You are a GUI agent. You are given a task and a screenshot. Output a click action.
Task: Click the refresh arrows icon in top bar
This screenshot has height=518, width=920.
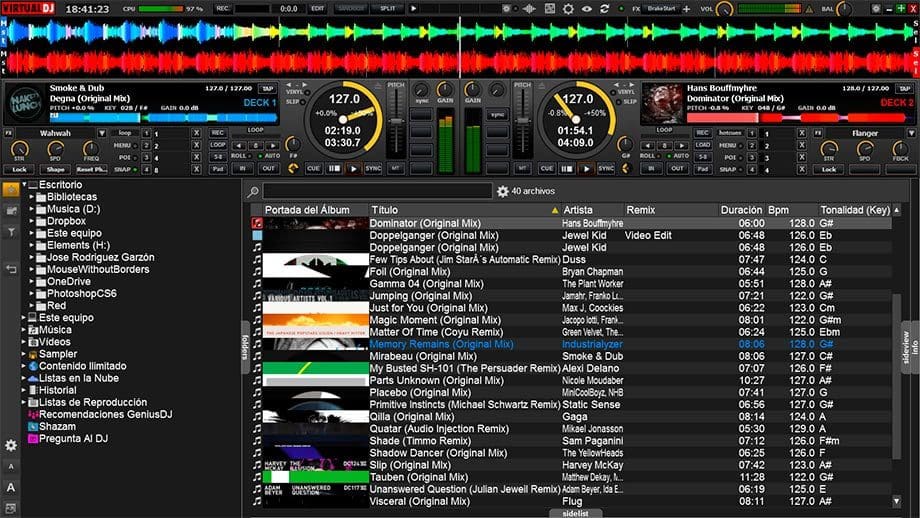(604, 9)
